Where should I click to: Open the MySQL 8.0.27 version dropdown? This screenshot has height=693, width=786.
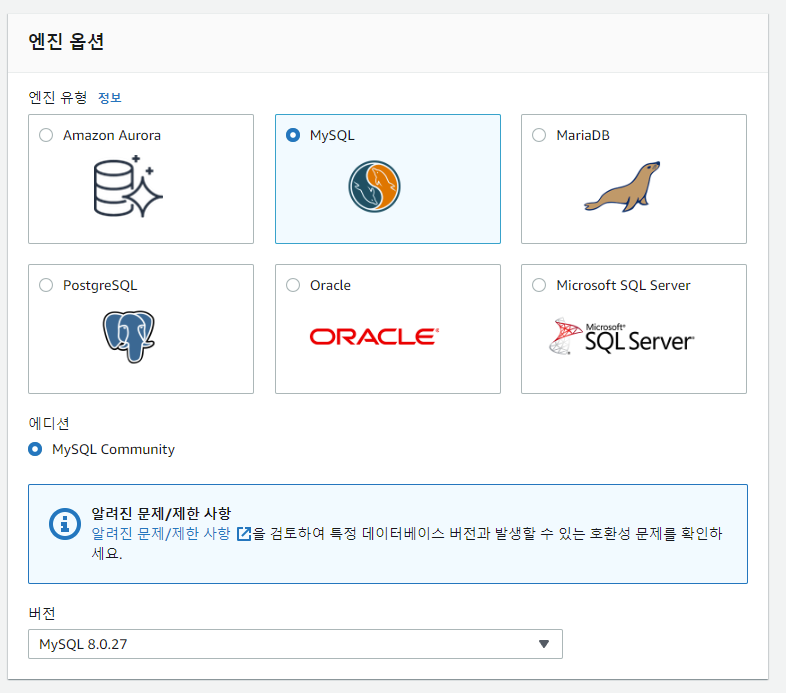coord(295,644)
